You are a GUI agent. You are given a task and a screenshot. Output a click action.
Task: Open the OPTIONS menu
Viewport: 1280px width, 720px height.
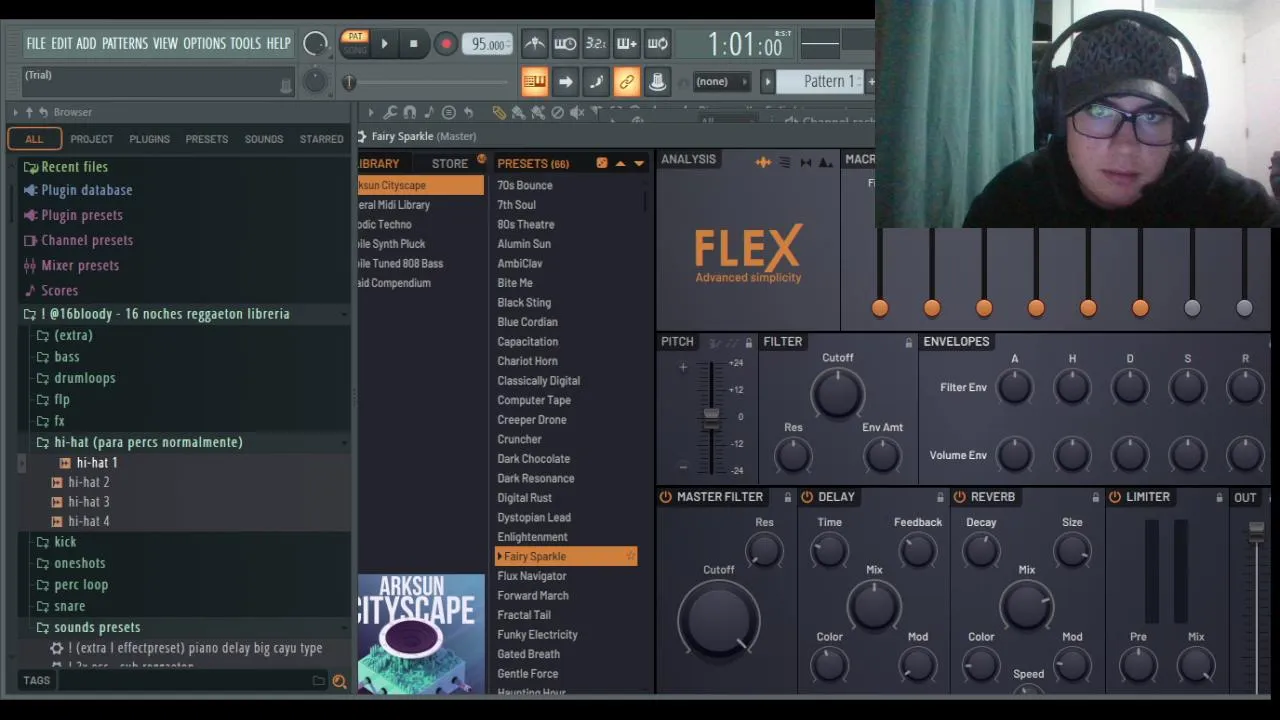[204, 44]
